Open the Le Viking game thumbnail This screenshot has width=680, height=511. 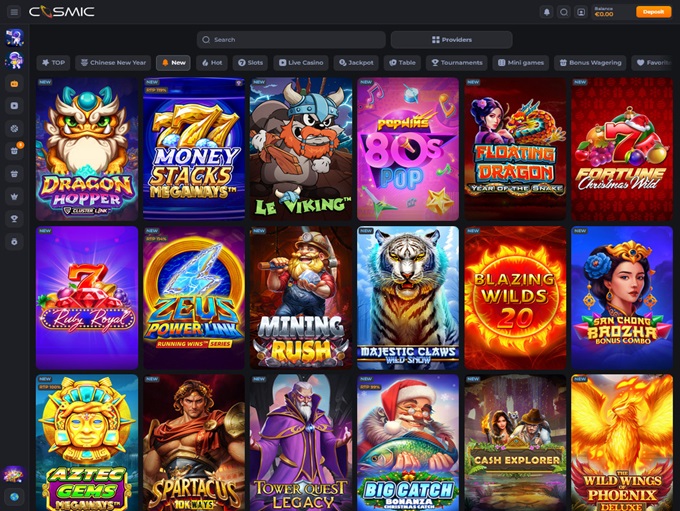click(x=301, y=148)
